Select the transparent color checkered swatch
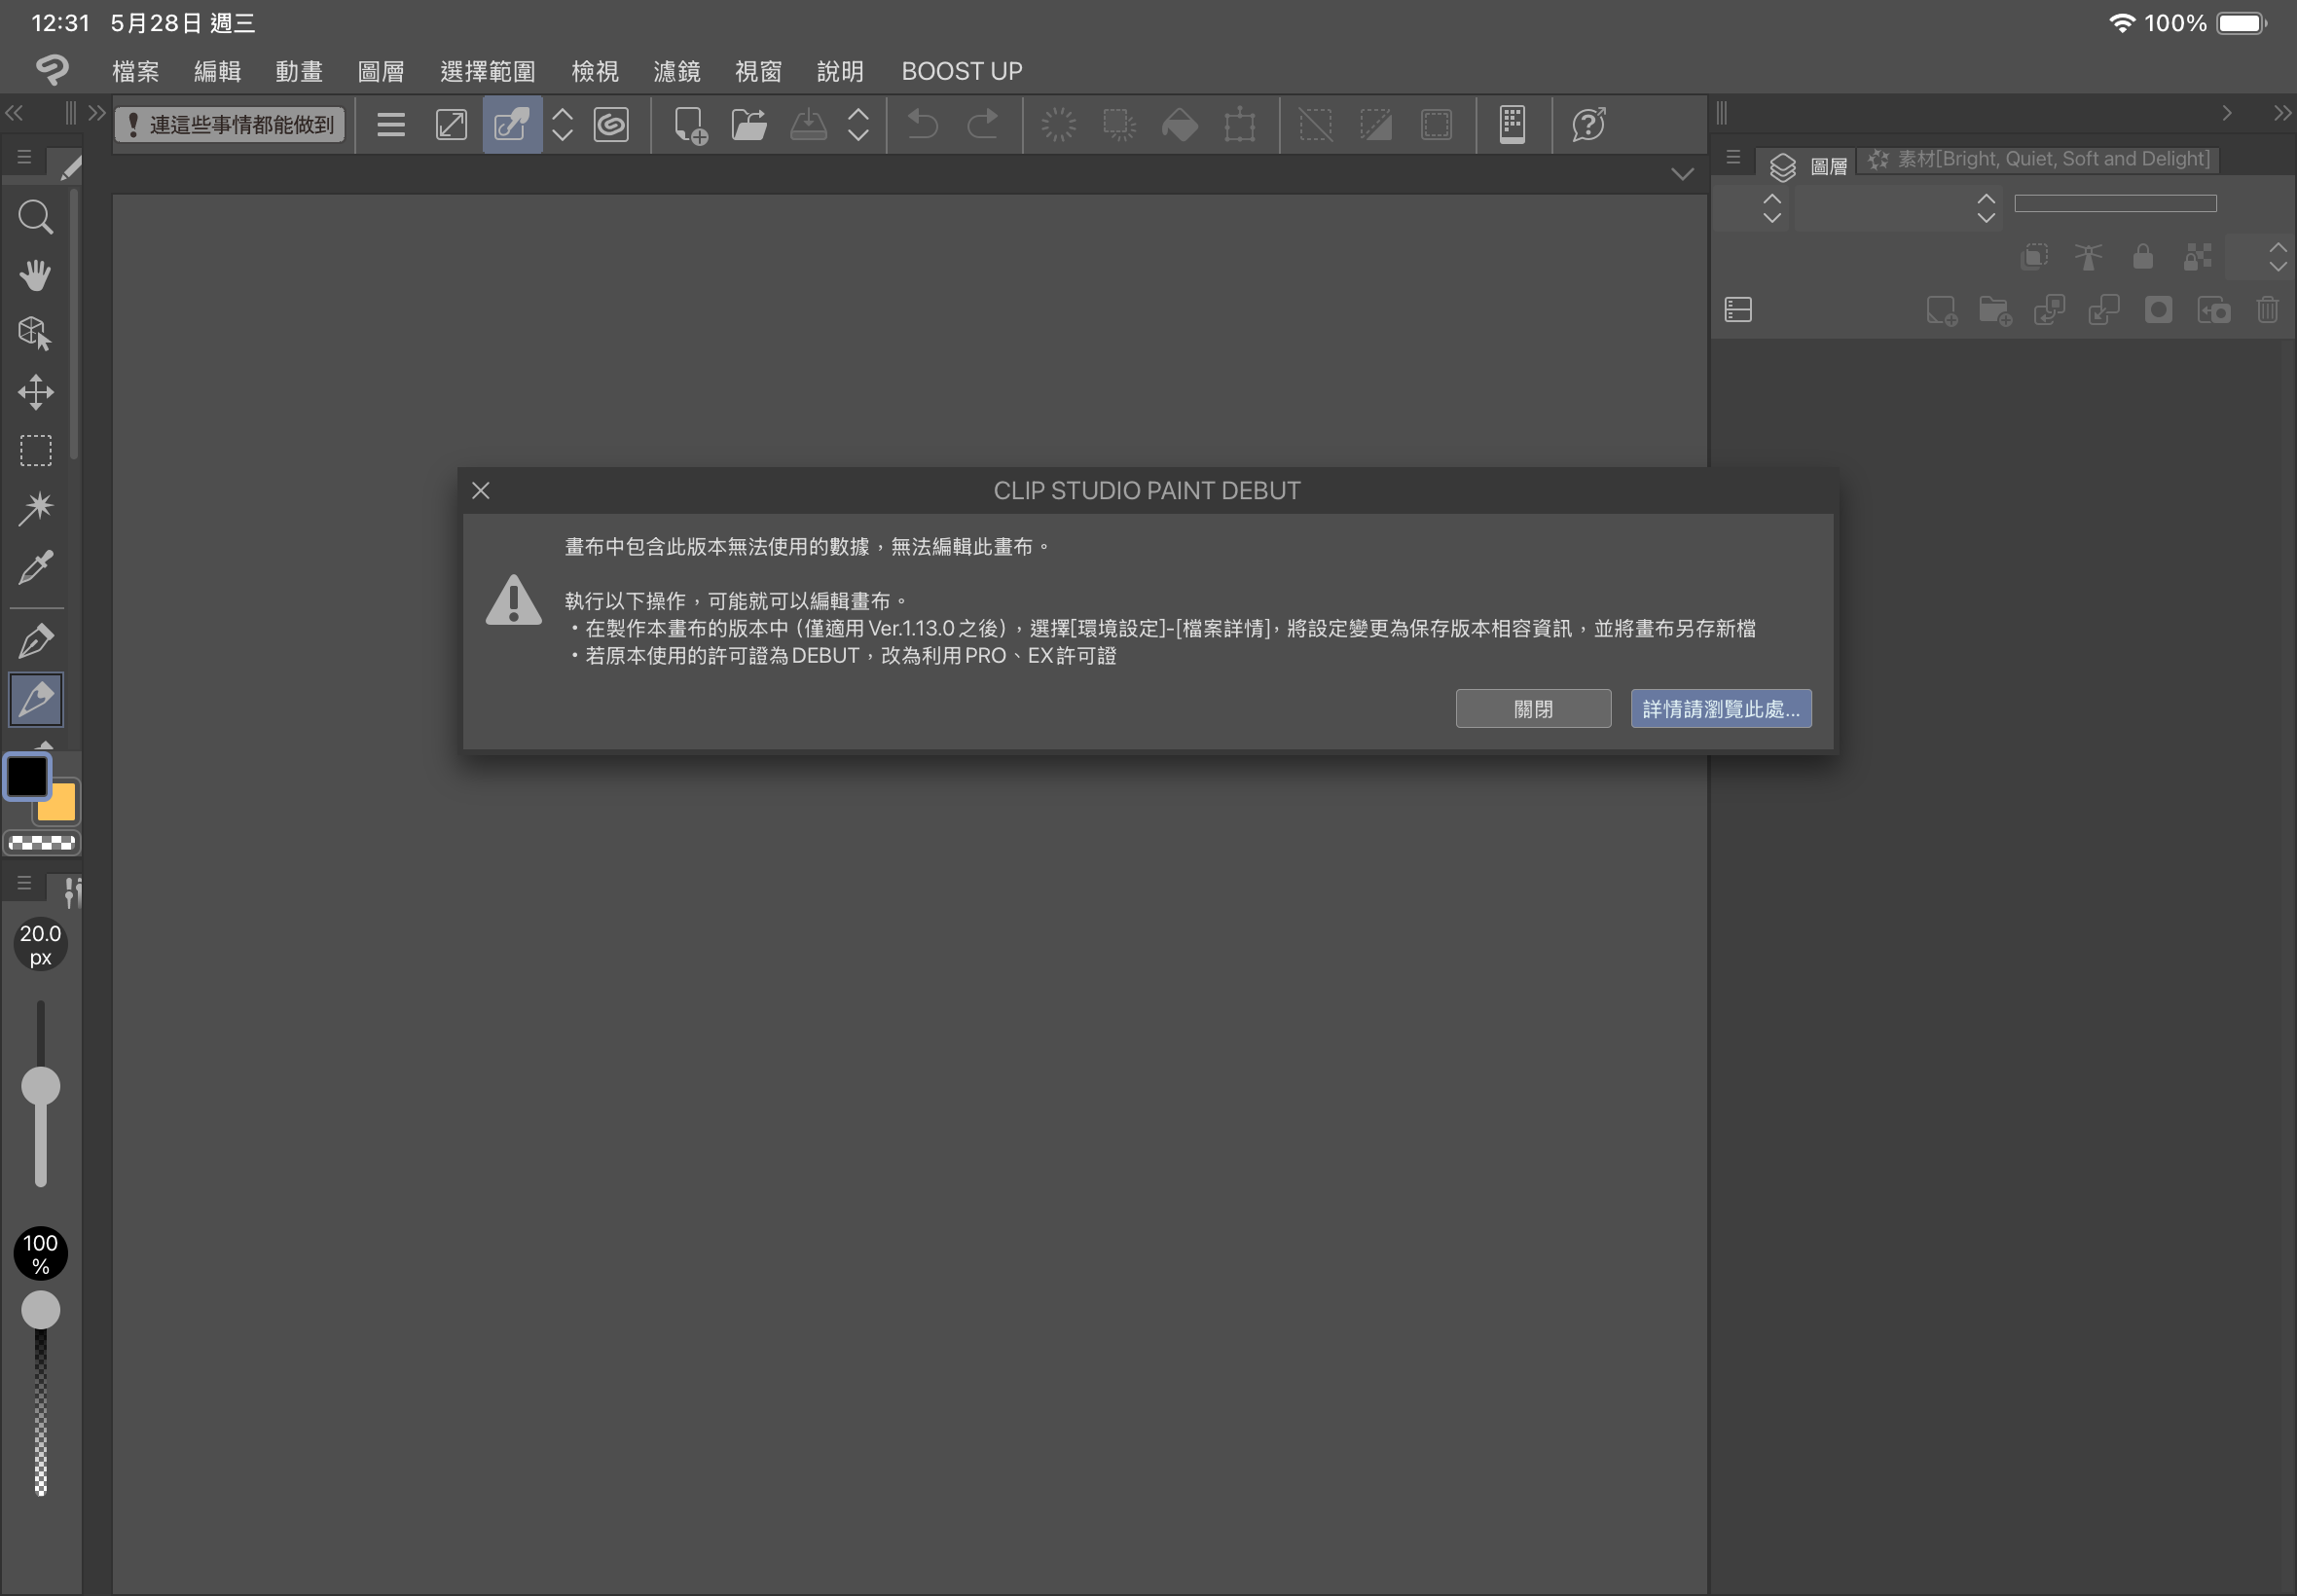 (41, 843)
